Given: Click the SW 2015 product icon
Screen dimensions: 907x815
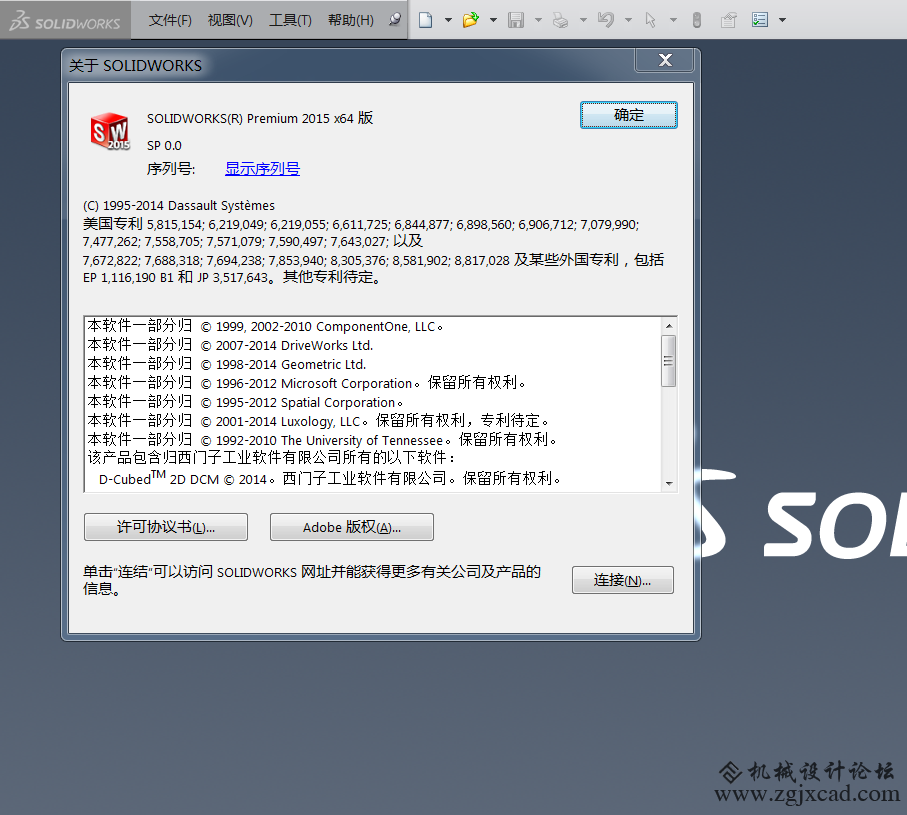Looking at the screenshot, I should (110, 131).
